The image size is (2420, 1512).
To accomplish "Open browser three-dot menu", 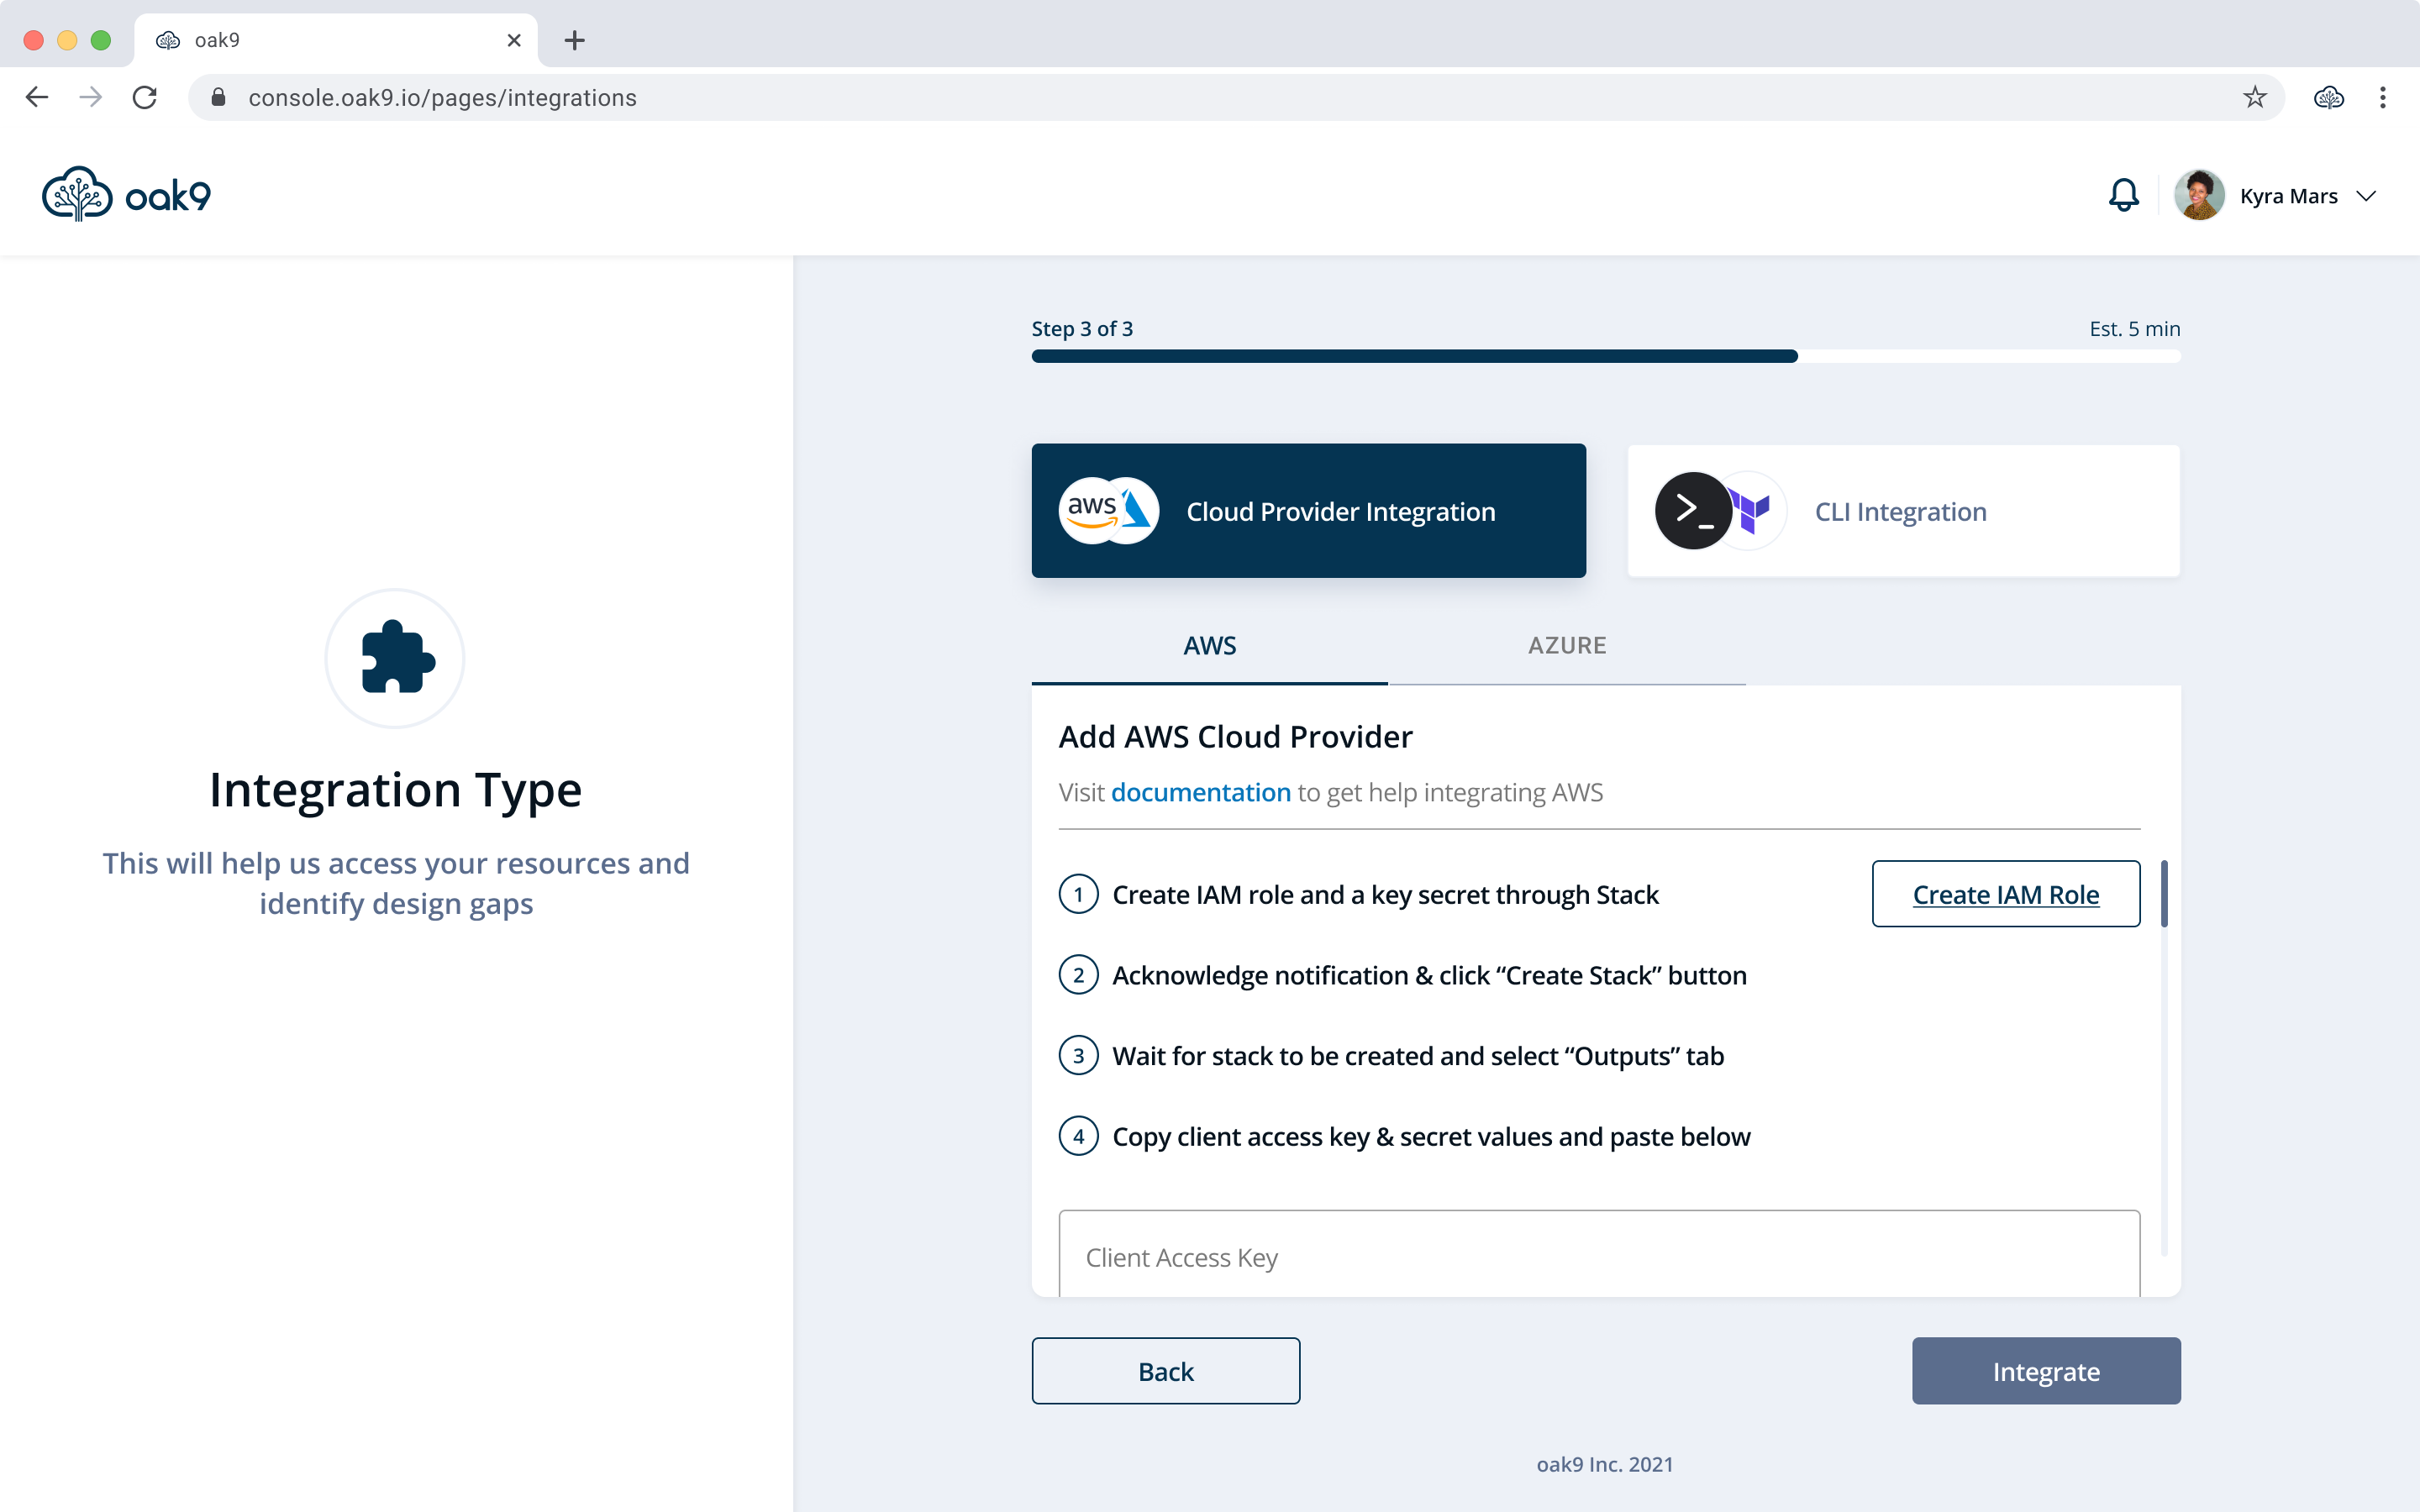I will [2383, 97].
